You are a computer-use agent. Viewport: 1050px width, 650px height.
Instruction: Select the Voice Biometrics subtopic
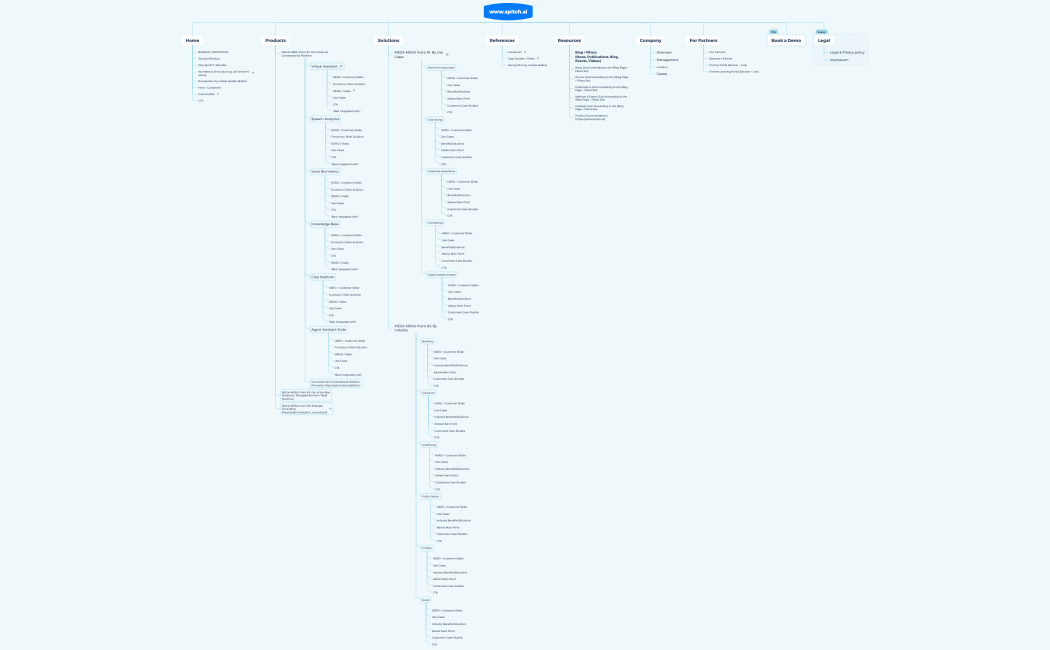click(325, 171)
